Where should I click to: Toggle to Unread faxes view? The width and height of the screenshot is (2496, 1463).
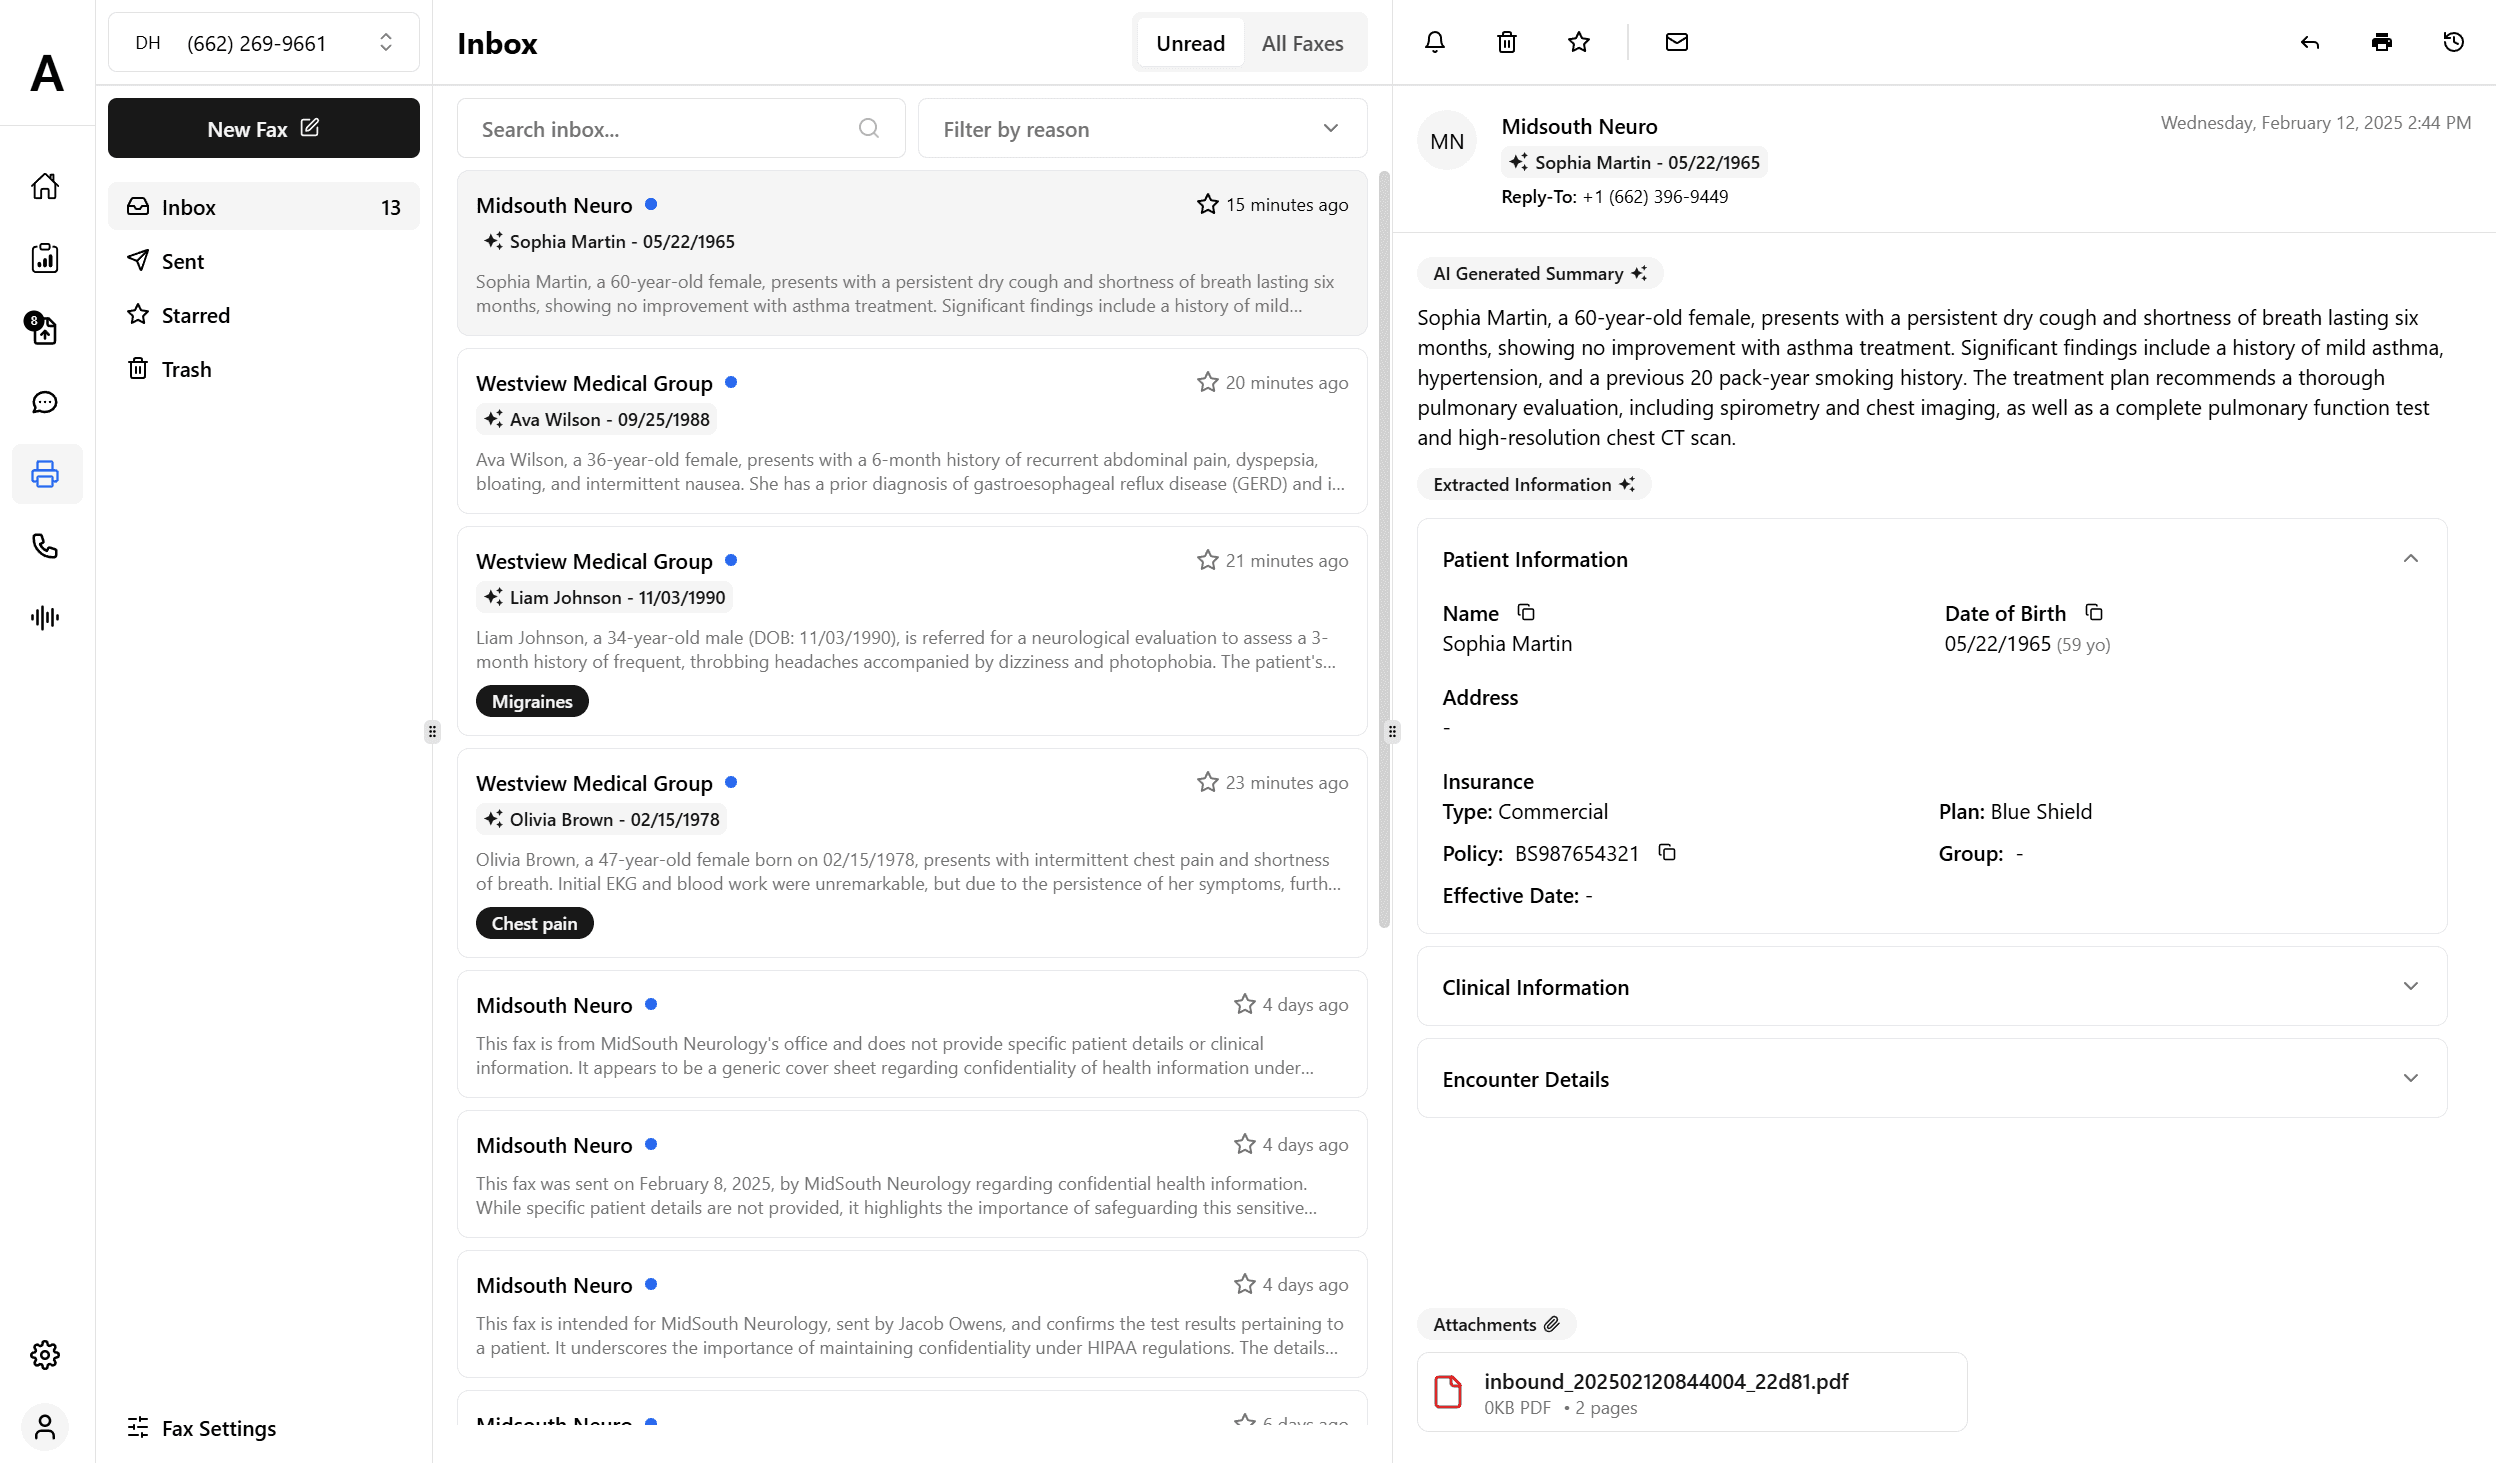coord(1190,44)
